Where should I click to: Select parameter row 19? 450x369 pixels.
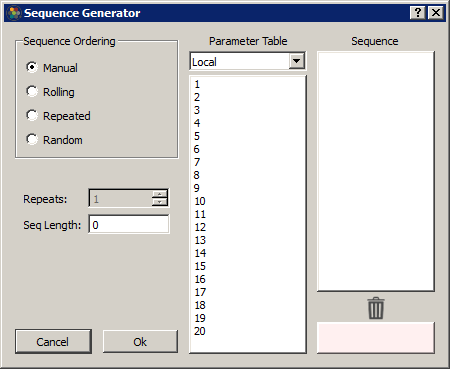247,318
